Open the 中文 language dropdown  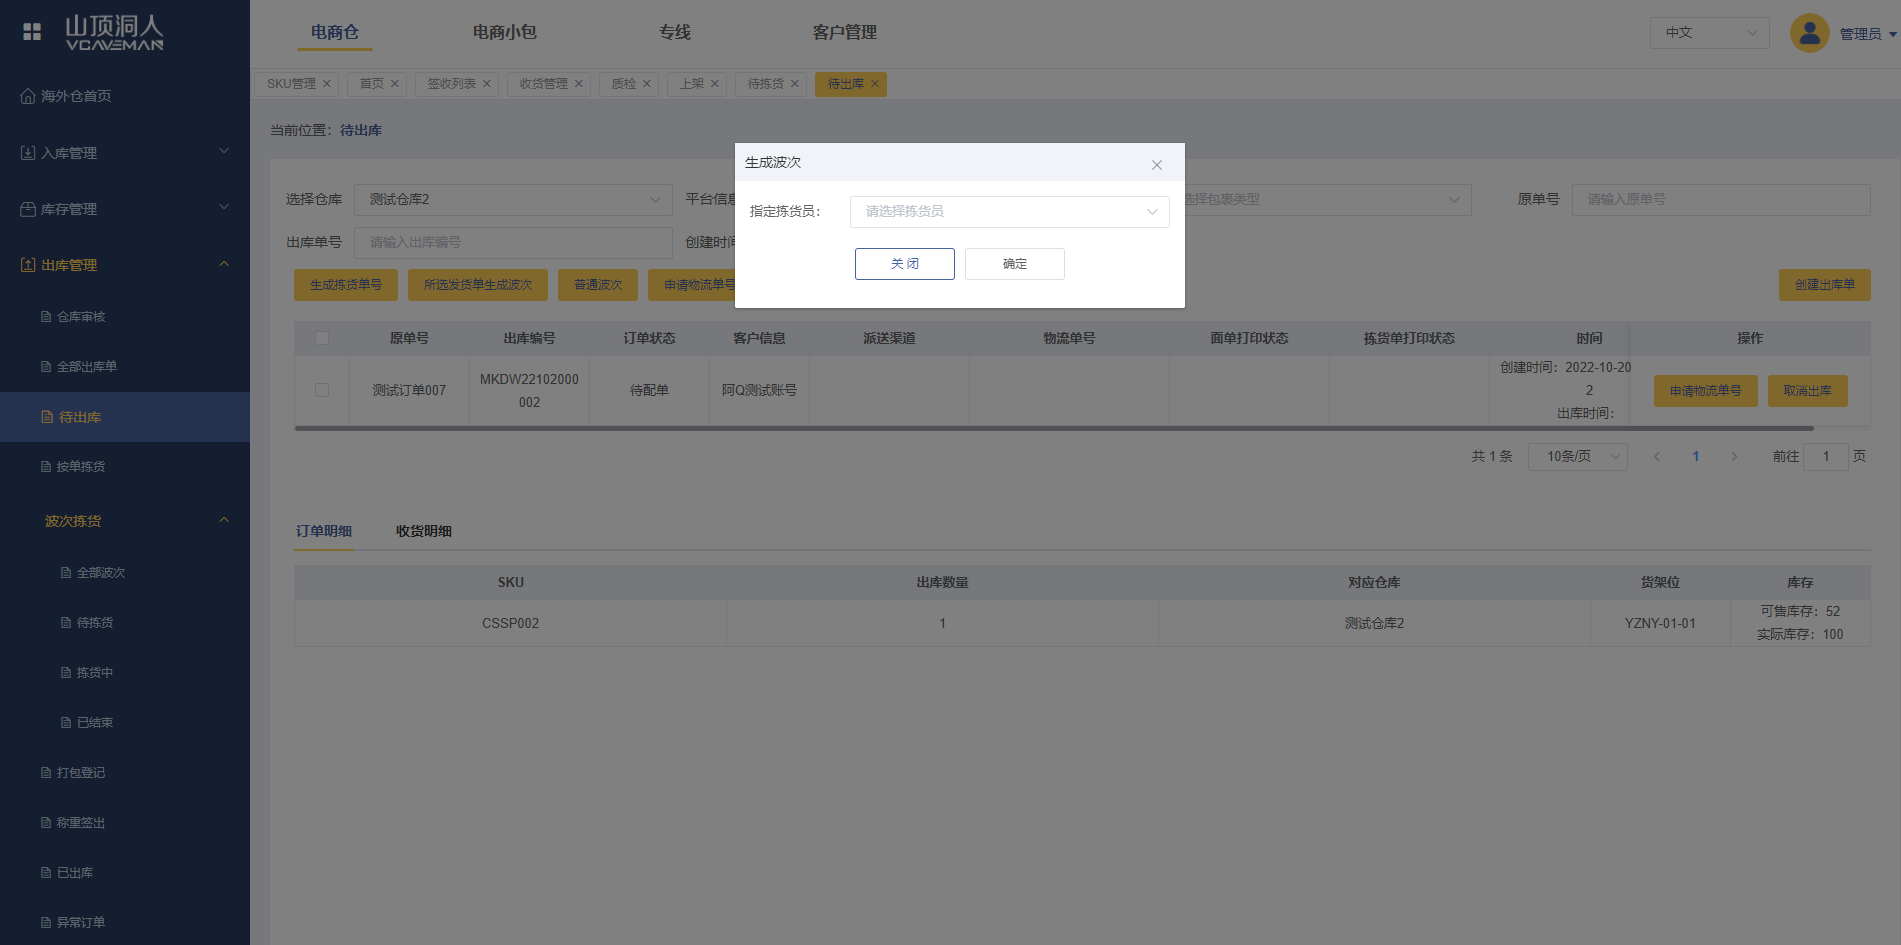(x=1709, y=33)
